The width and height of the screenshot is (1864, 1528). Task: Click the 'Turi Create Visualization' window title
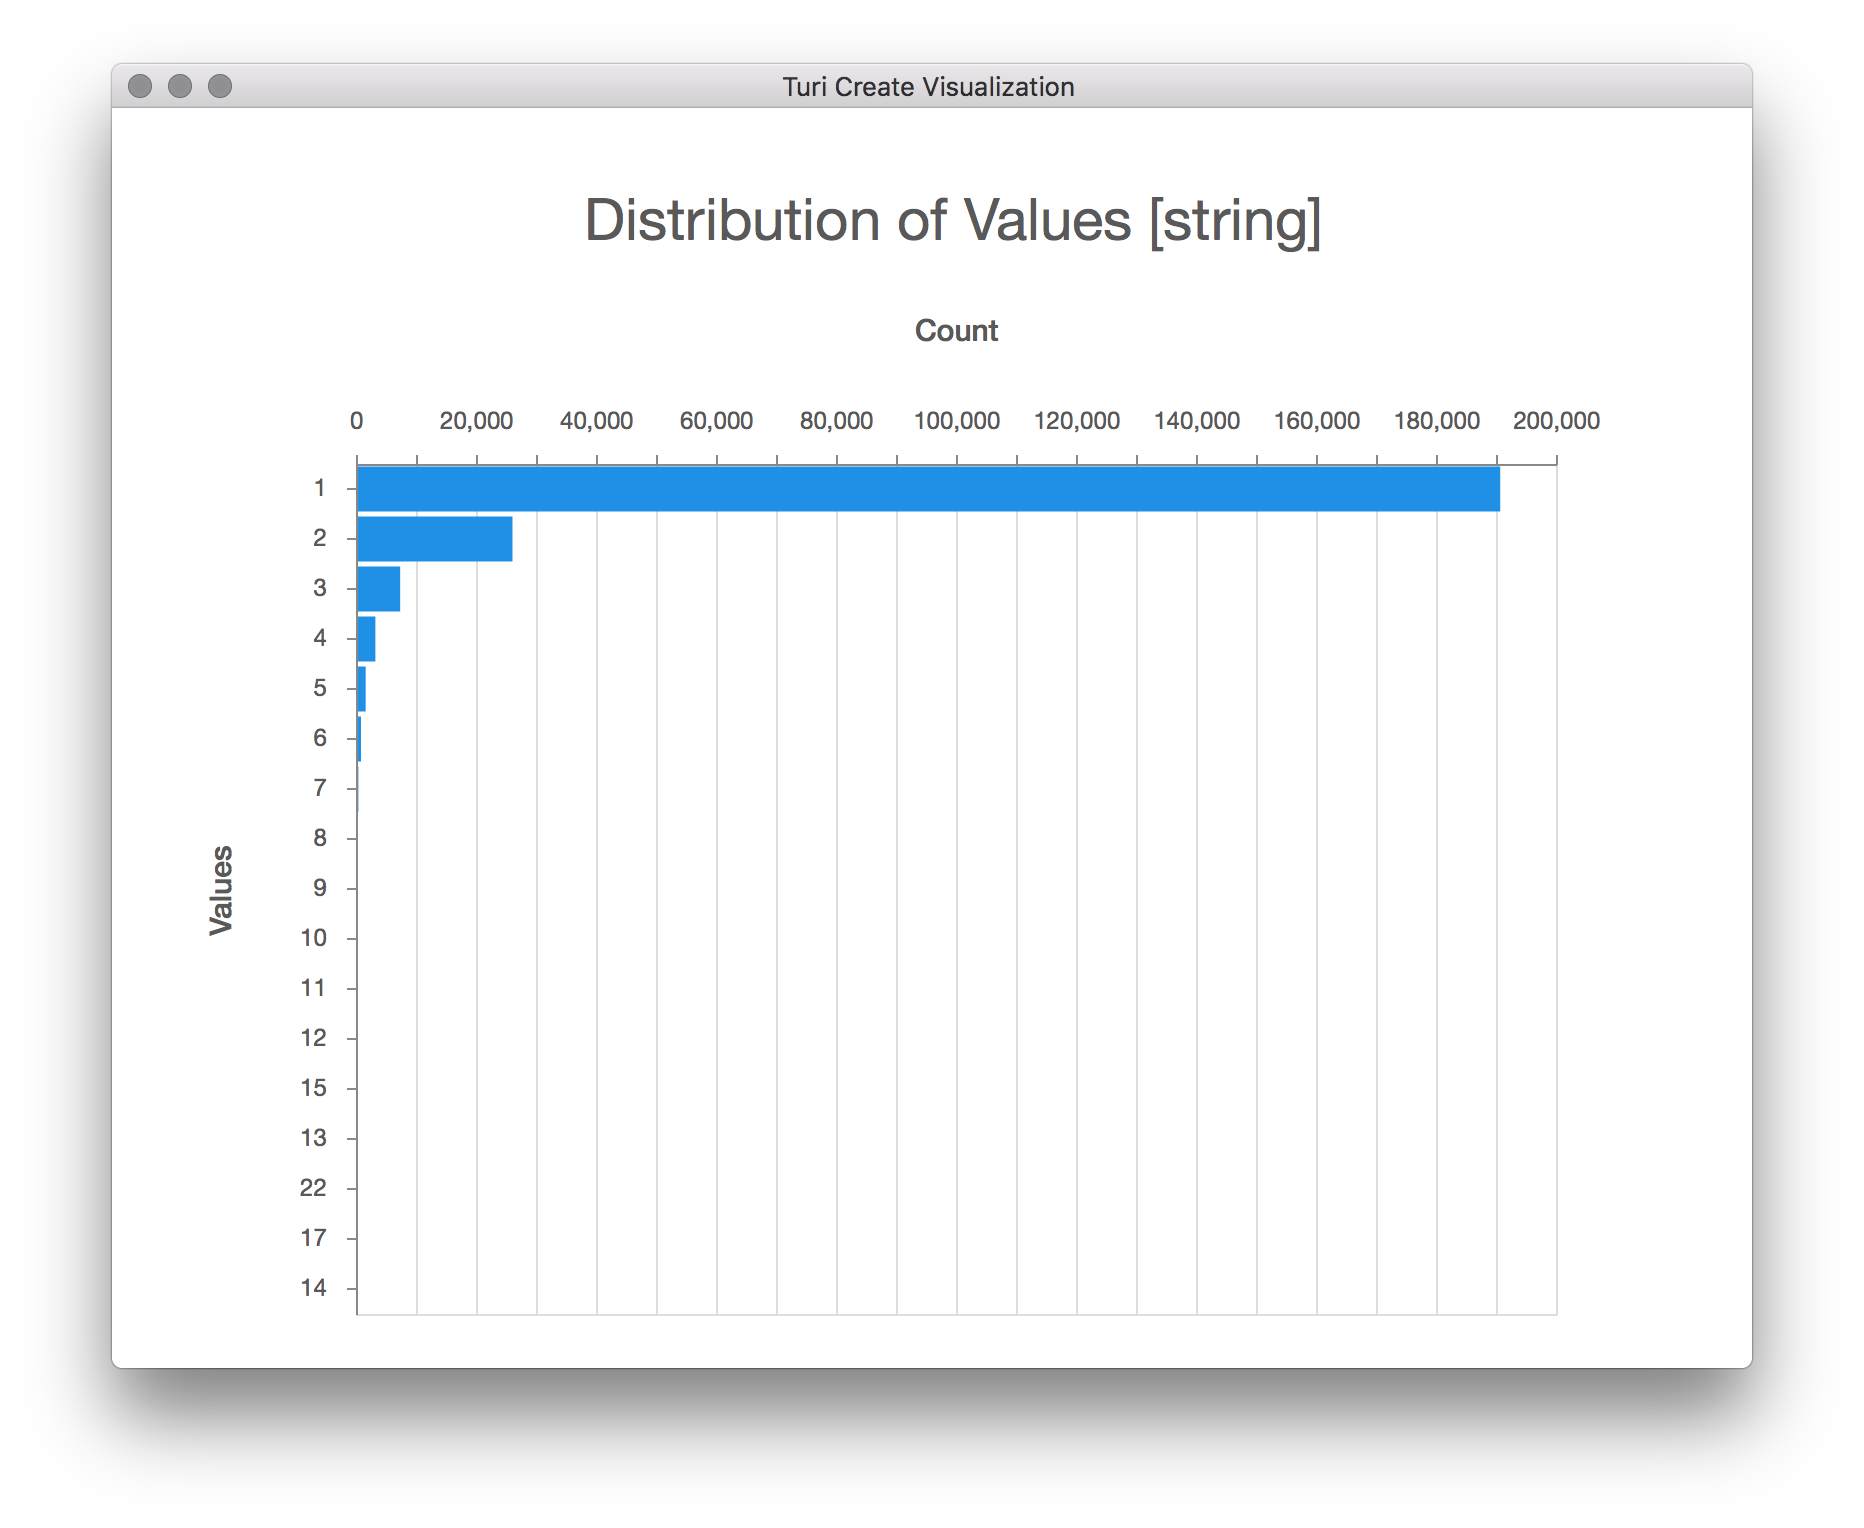click(928, 87)
